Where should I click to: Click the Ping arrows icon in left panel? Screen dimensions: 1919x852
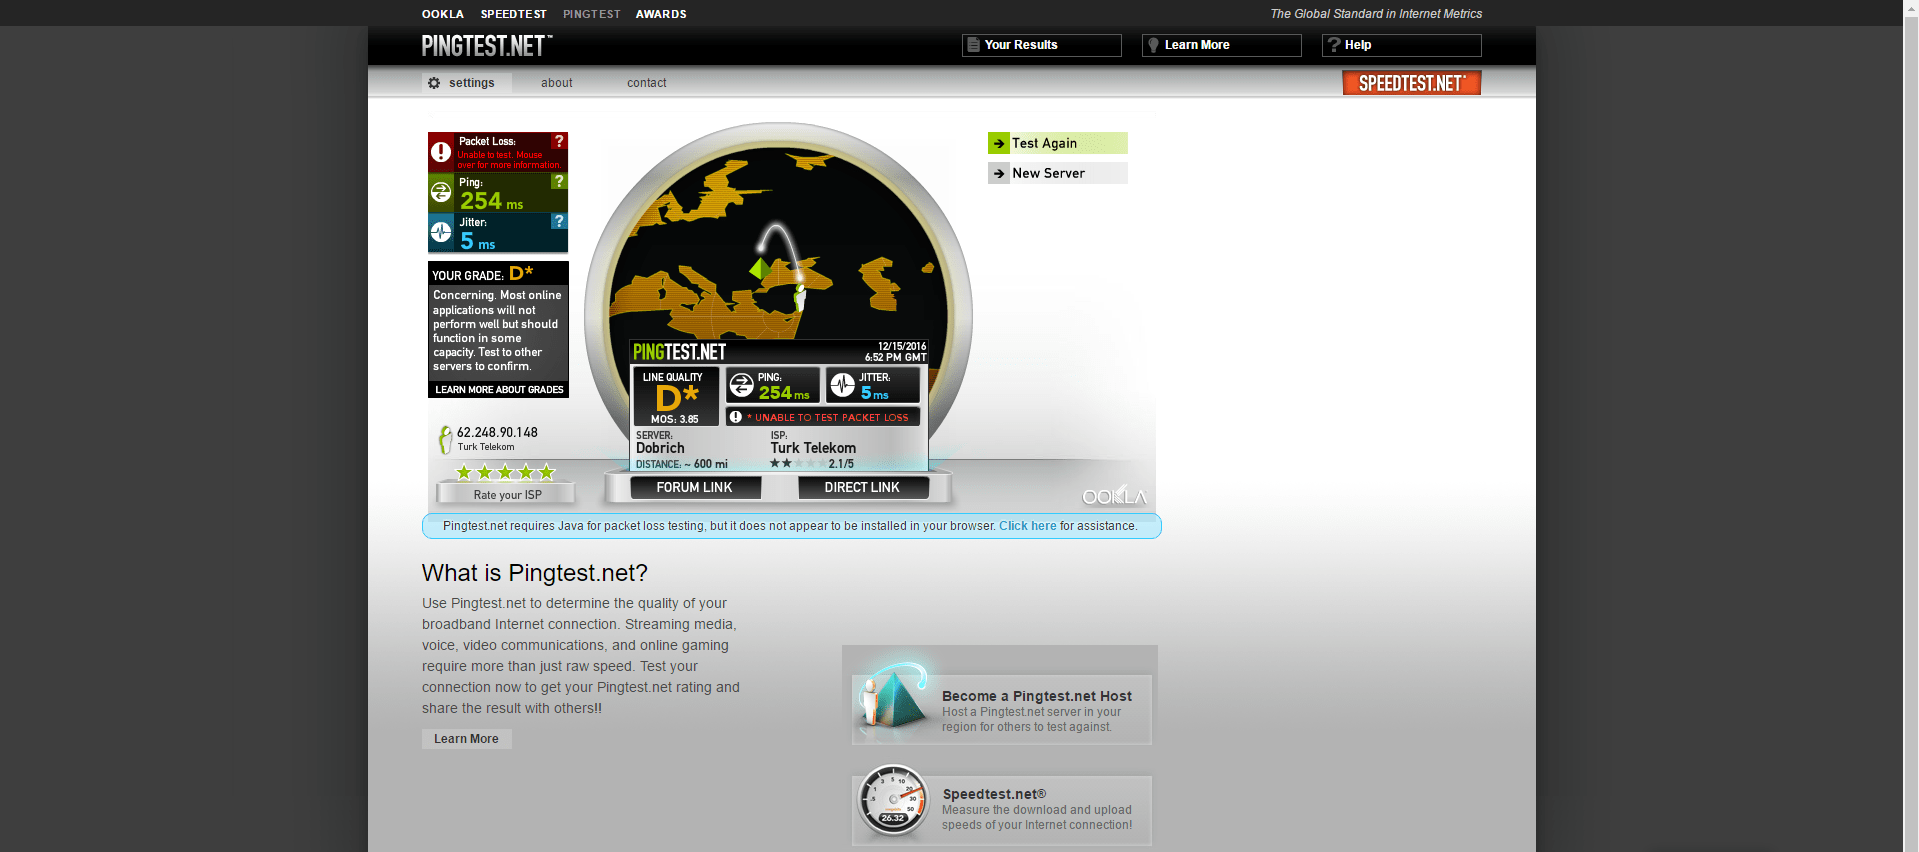tap(441, 192)
